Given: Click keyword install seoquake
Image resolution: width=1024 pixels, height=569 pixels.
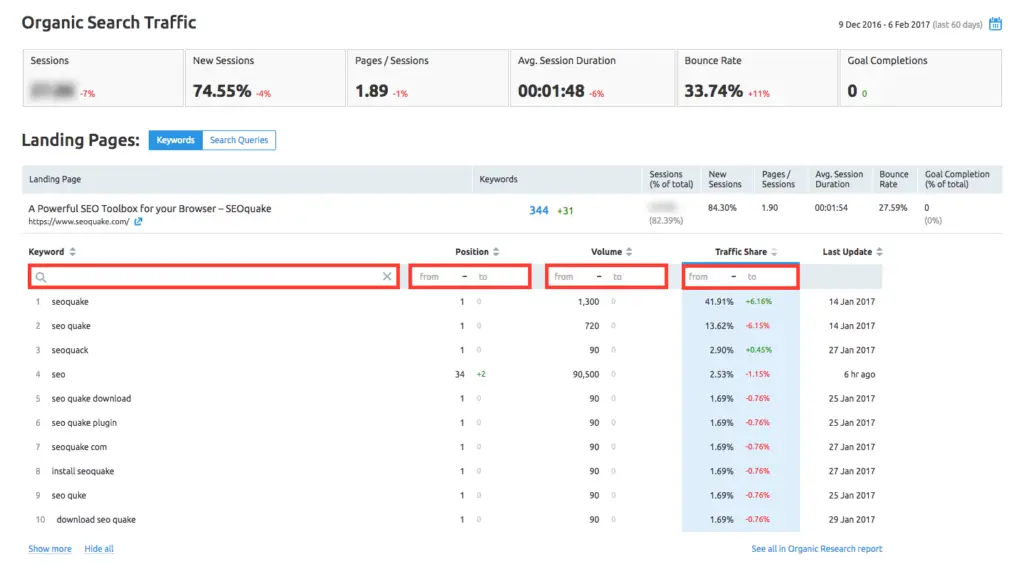Looking at the screenshot, I should (x=82, y=471).
